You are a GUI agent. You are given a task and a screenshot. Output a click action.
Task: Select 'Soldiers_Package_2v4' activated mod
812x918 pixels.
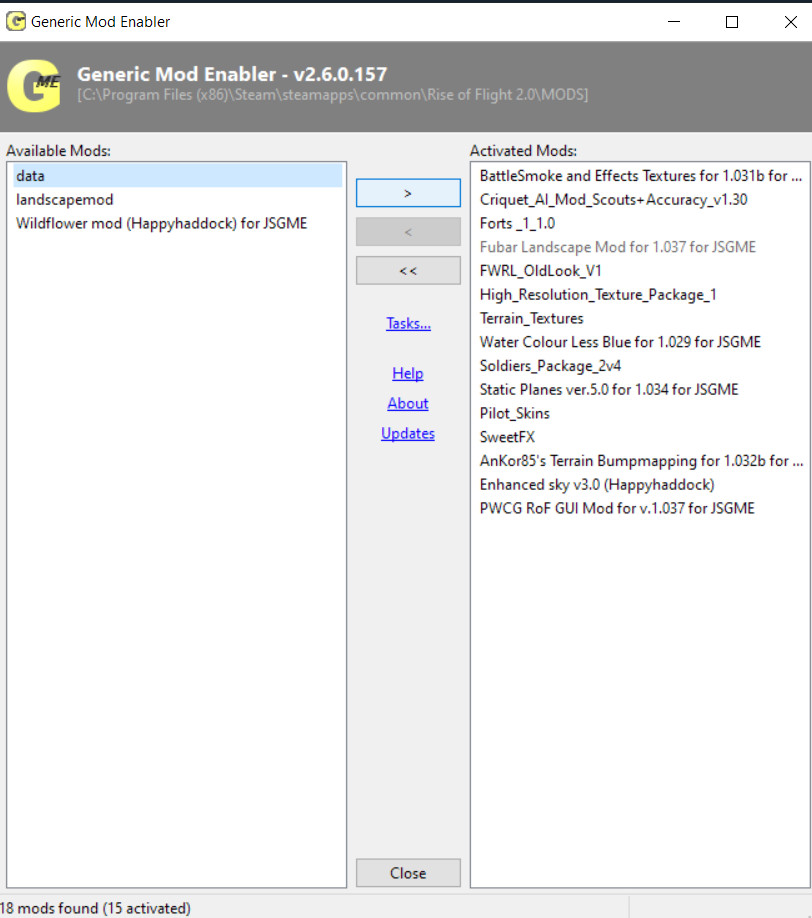coord(640,365)
